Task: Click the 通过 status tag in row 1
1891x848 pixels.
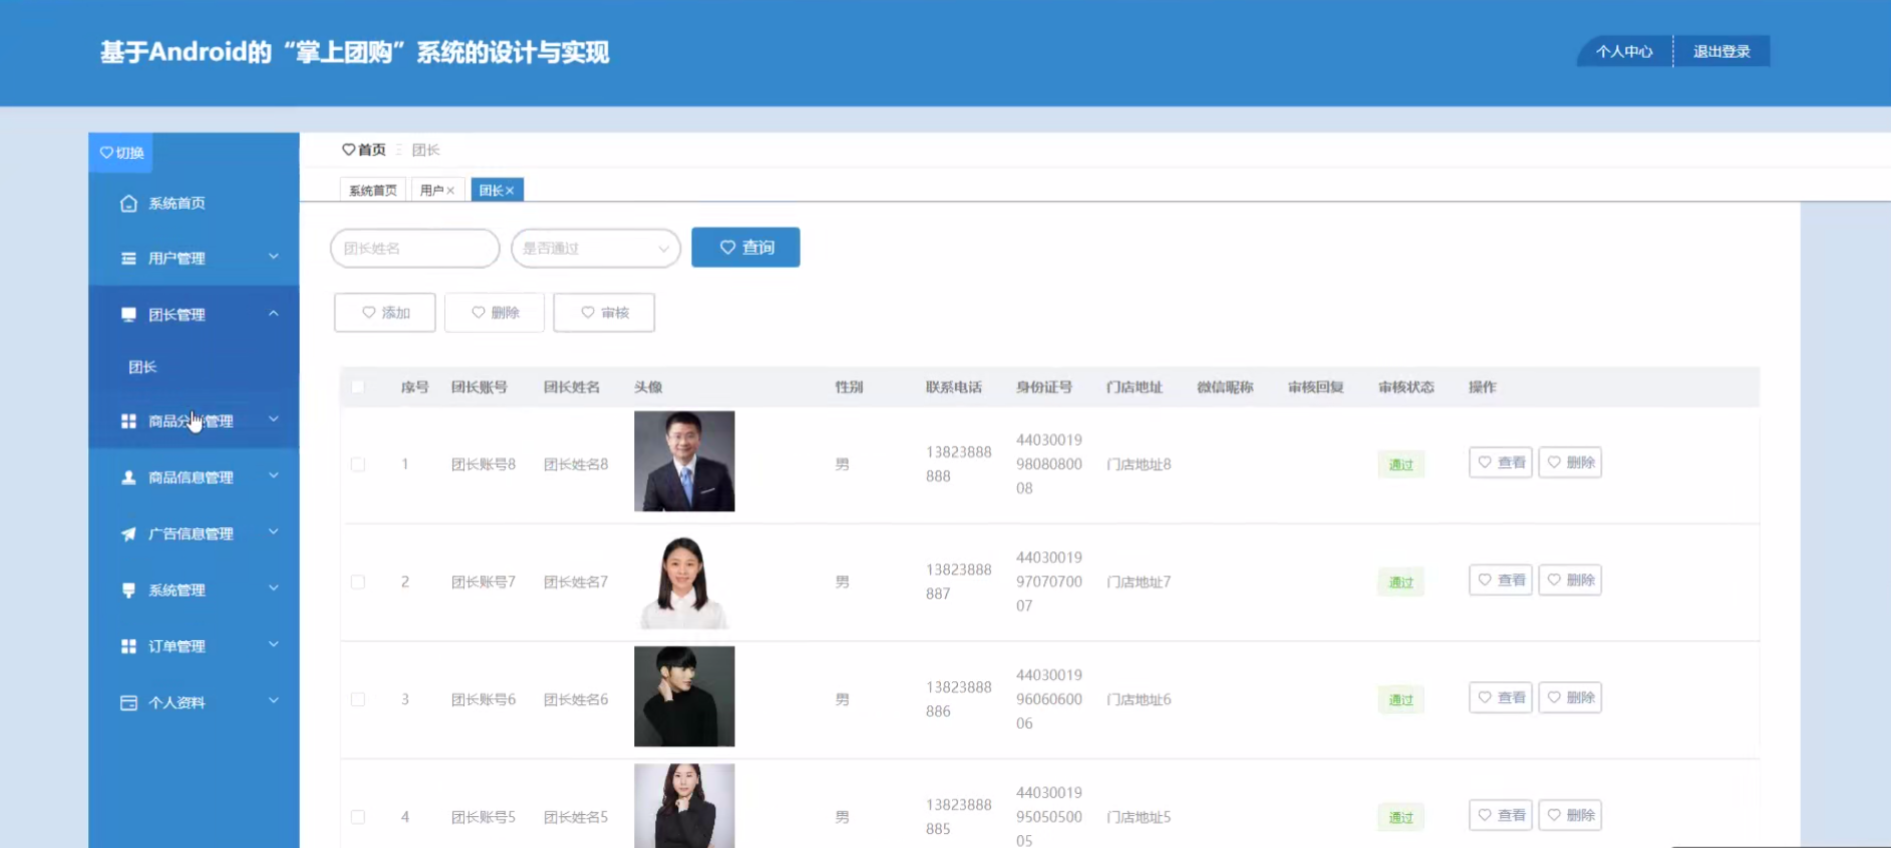Action: (1401, 464)
